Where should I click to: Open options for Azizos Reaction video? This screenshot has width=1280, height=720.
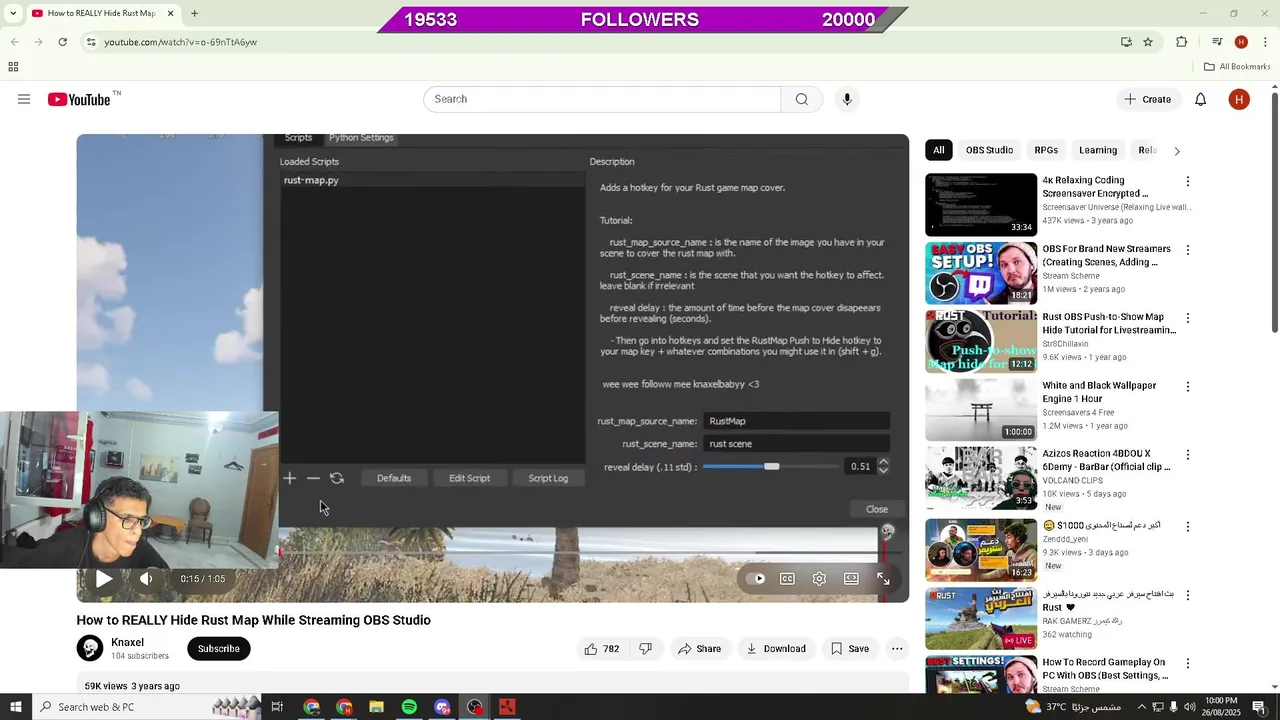[x=1188, y=454]
